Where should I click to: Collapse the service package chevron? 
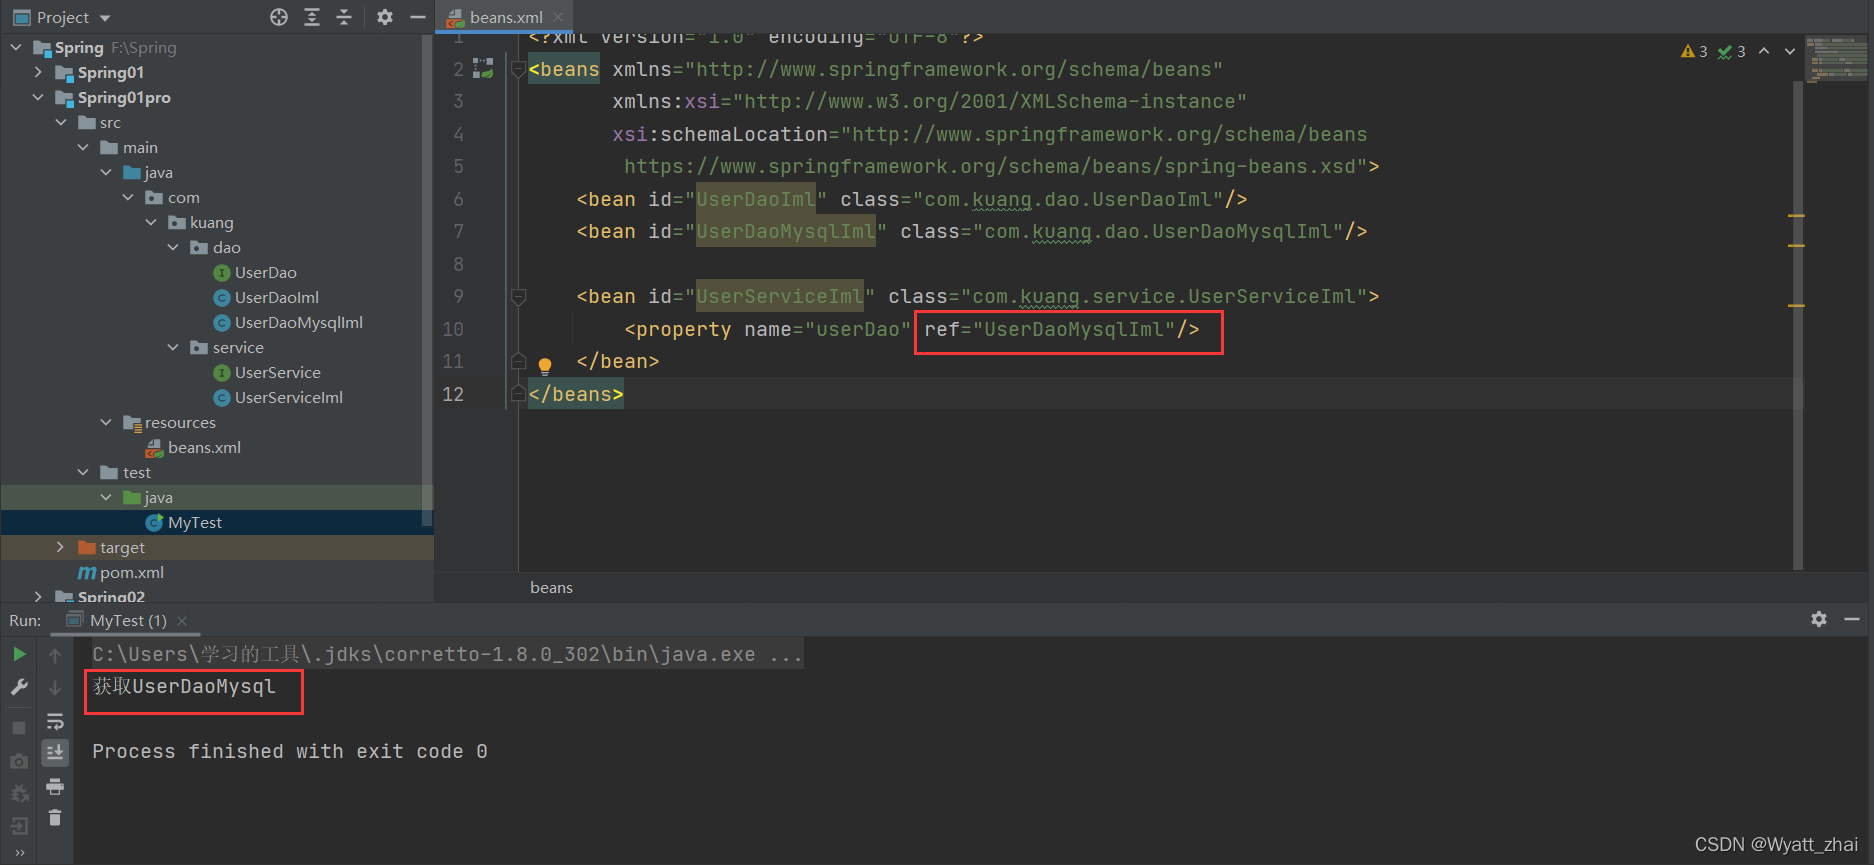tap(173, 347)
